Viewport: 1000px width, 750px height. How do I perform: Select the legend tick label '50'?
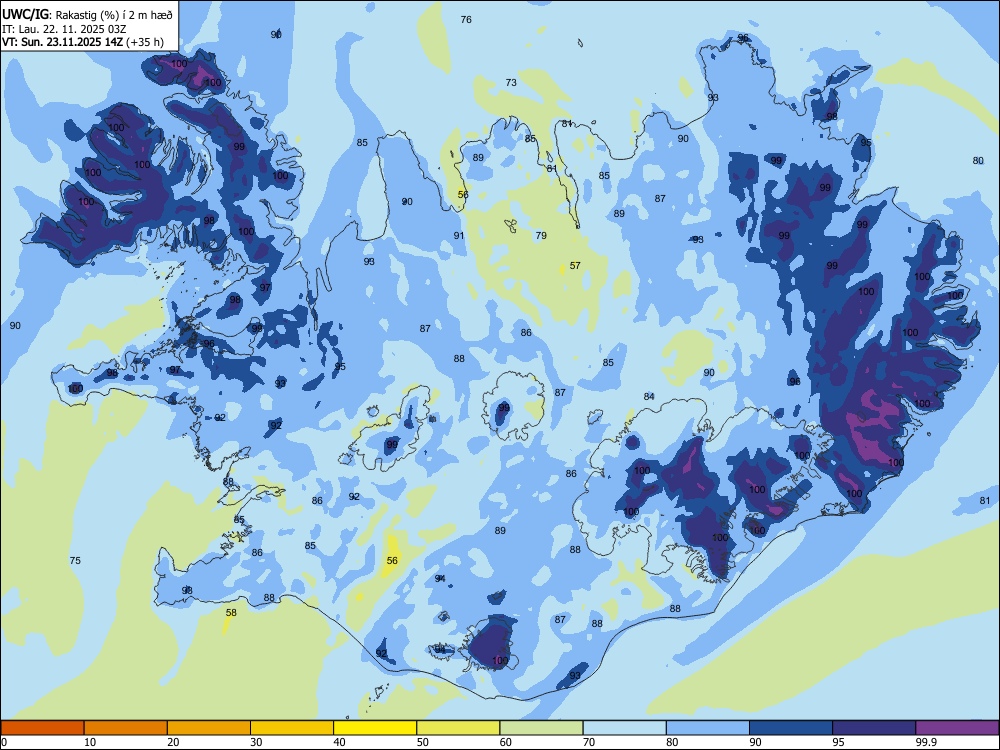tap(422, 742)
